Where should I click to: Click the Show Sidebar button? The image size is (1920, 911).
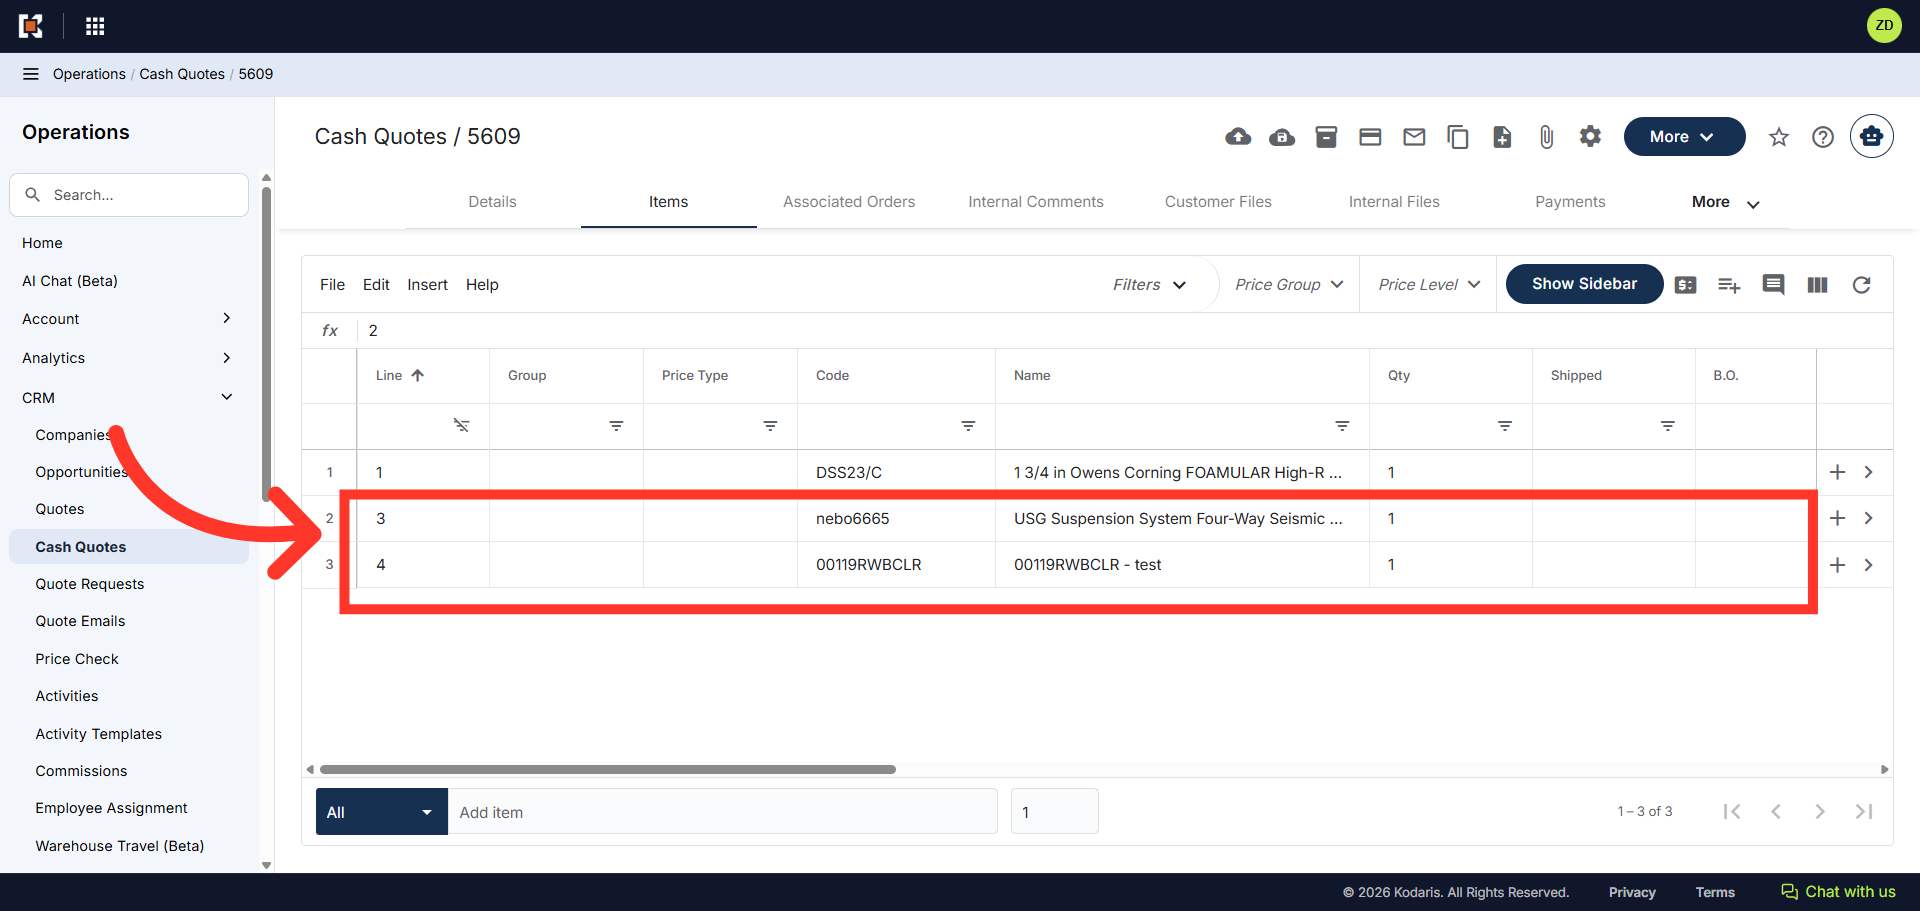pos(1584,284)
